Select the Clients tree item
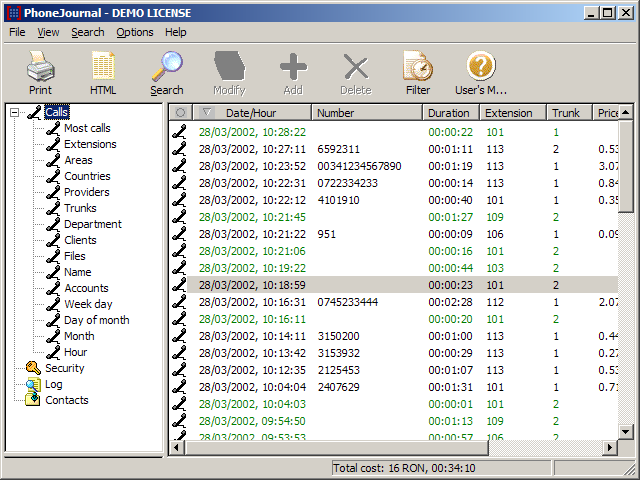 (80, 240)
